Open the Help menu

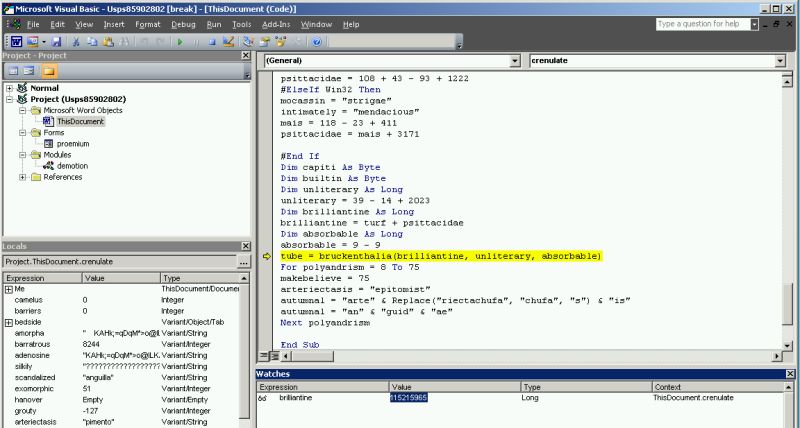pyautogui.click(x=351, y=24)
